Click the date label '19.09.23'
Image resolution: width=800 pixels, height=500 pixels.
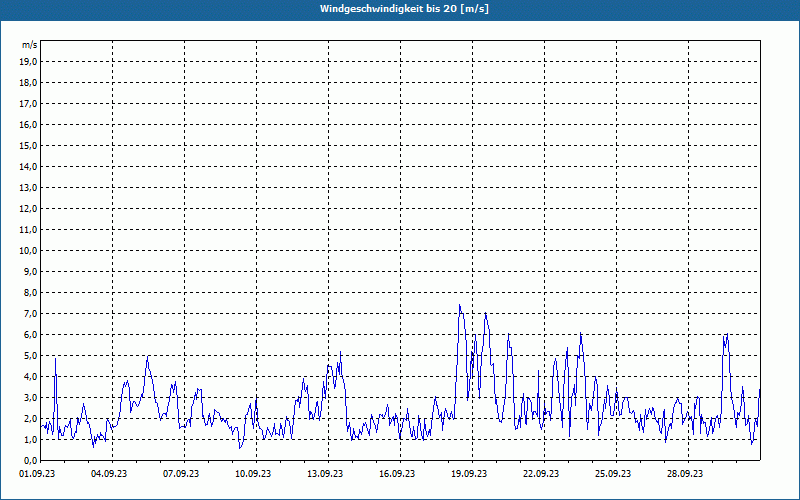pos(468,473)
